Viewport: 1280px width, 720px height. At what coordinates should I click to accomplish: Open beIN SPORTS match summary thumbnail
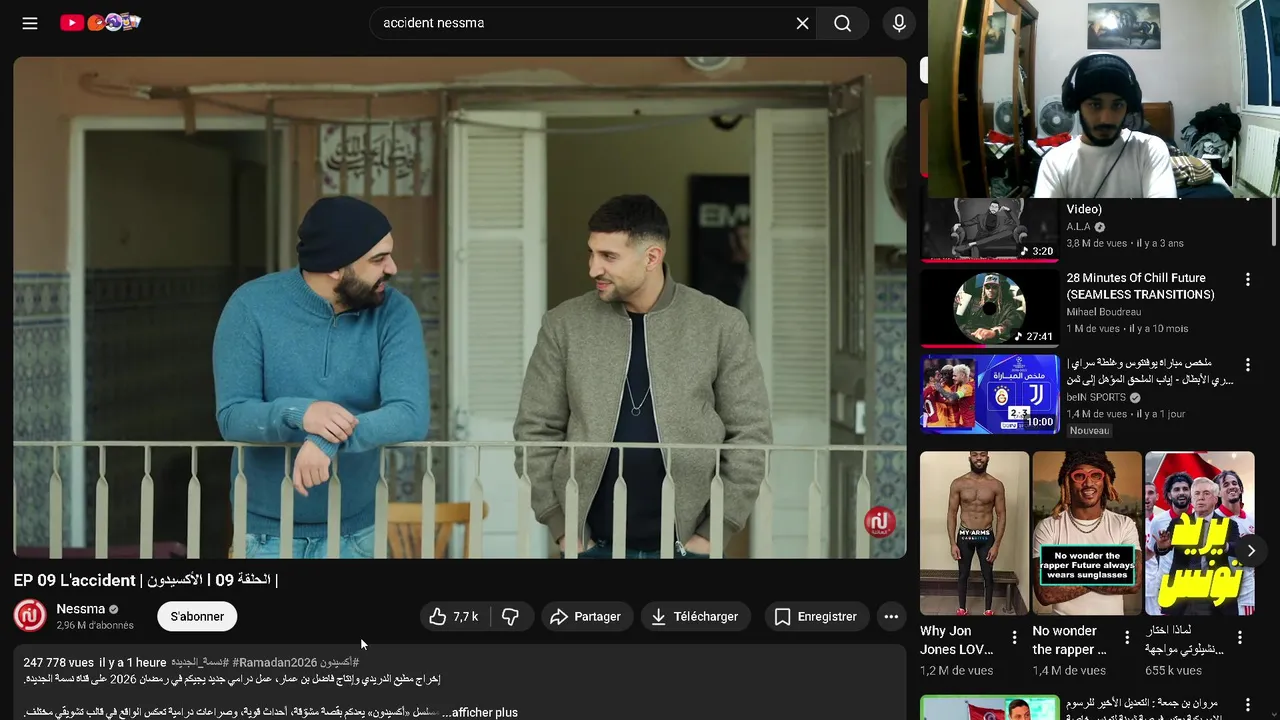tap(989, 394)
